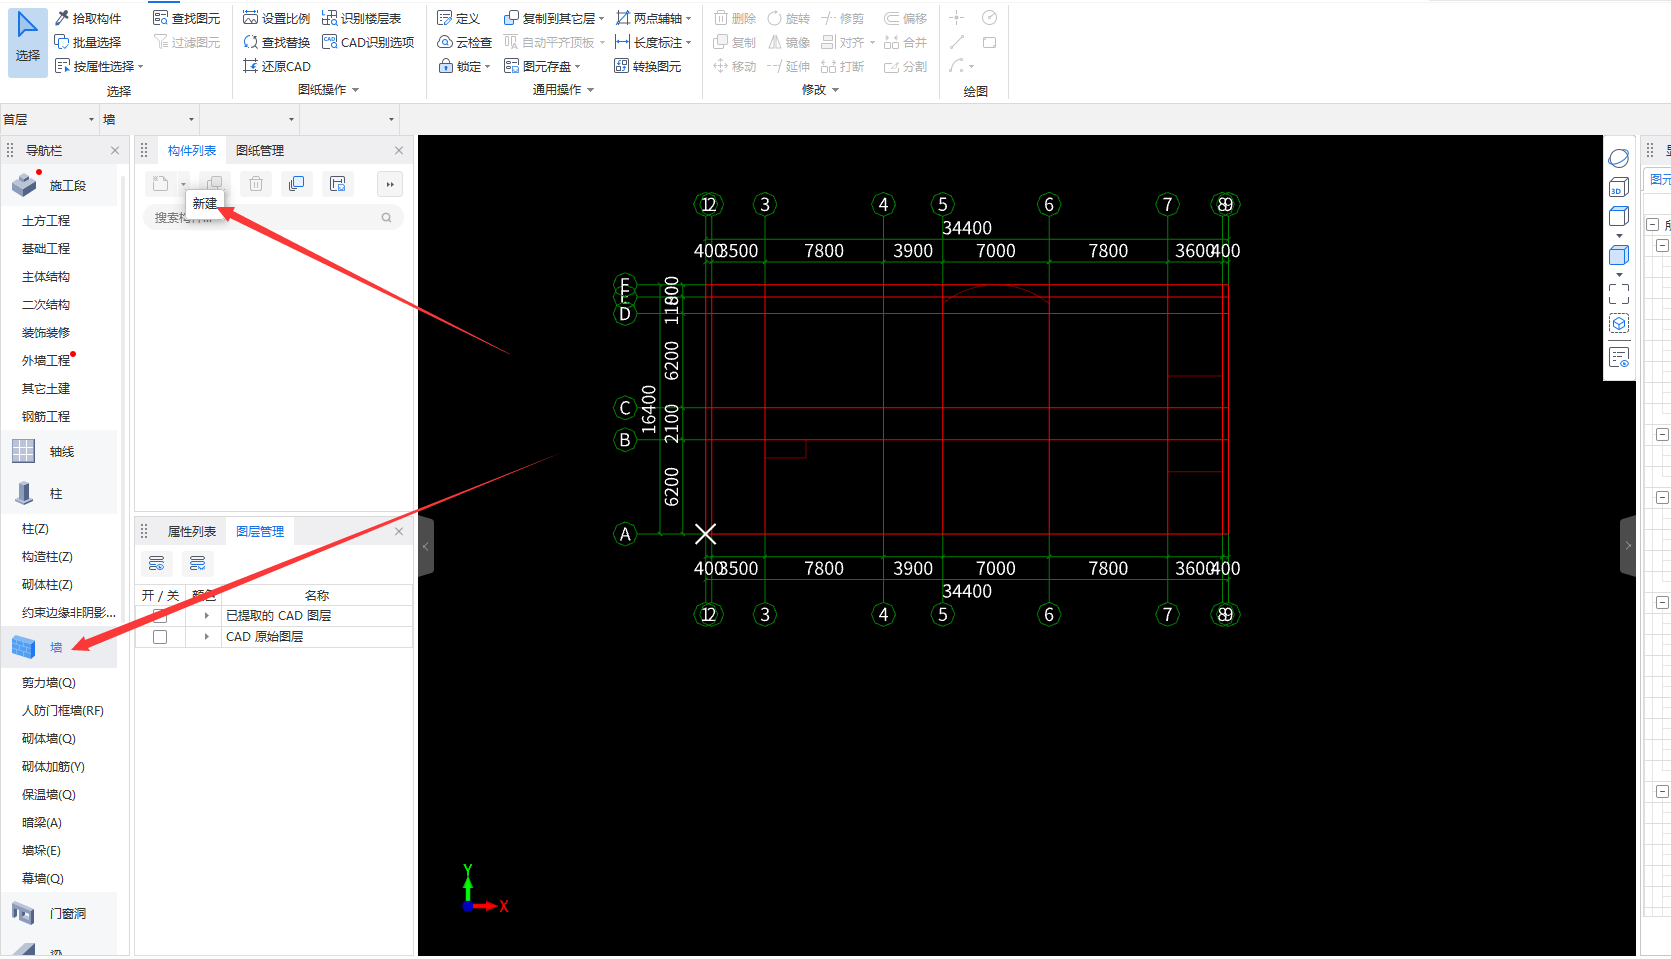Viewport: 1671px width, 959px height.
Task: Expand CAD 原始图层 row
Action: (207, 637)
